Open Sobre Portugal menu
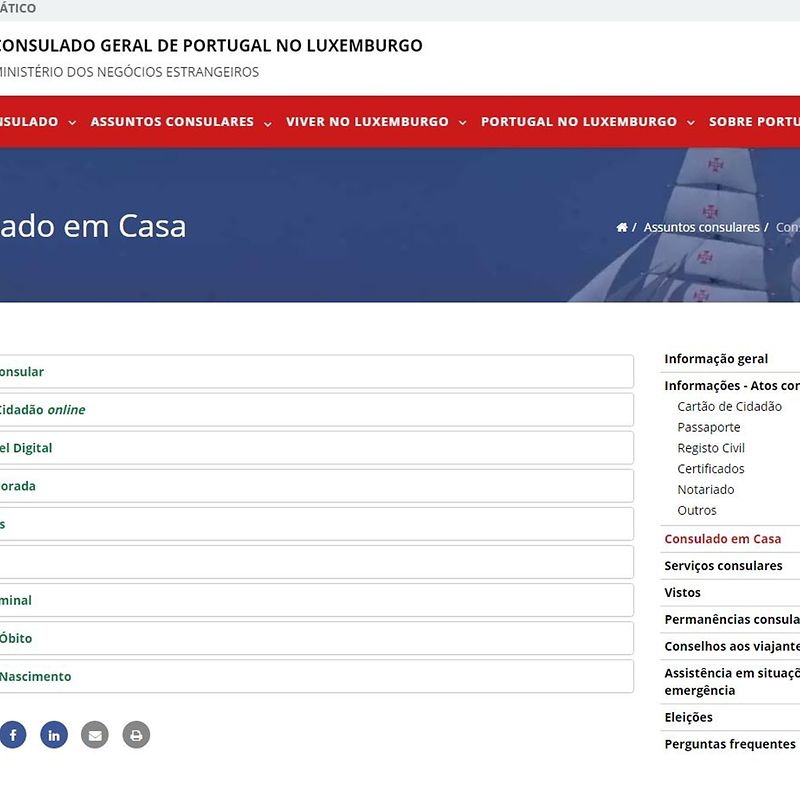Image resolution: width=800 pixels, height=800 pixels. pos(754,121)
